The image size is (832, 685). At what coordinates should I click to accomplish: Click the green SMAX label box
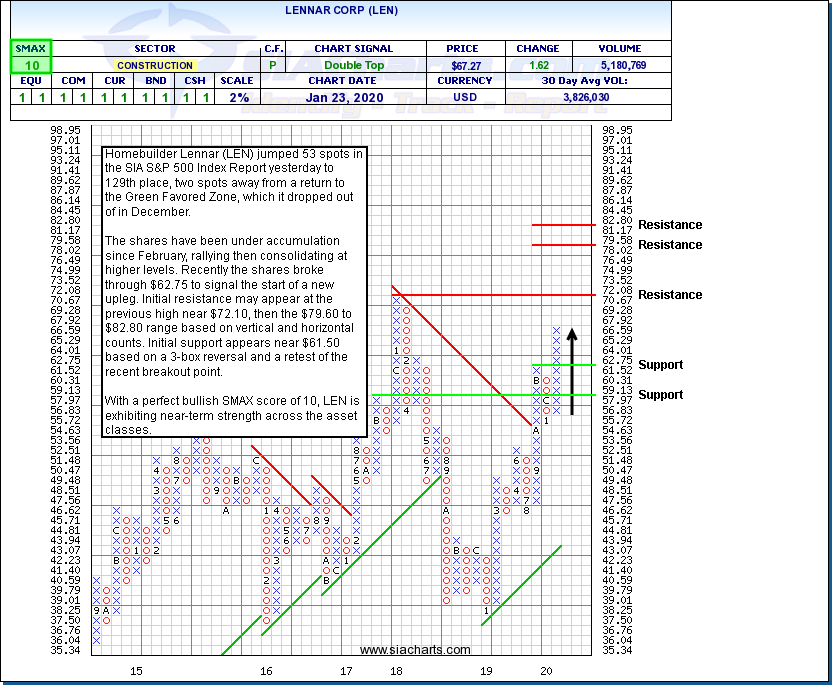pyautogui.click(x=30, y=48)
